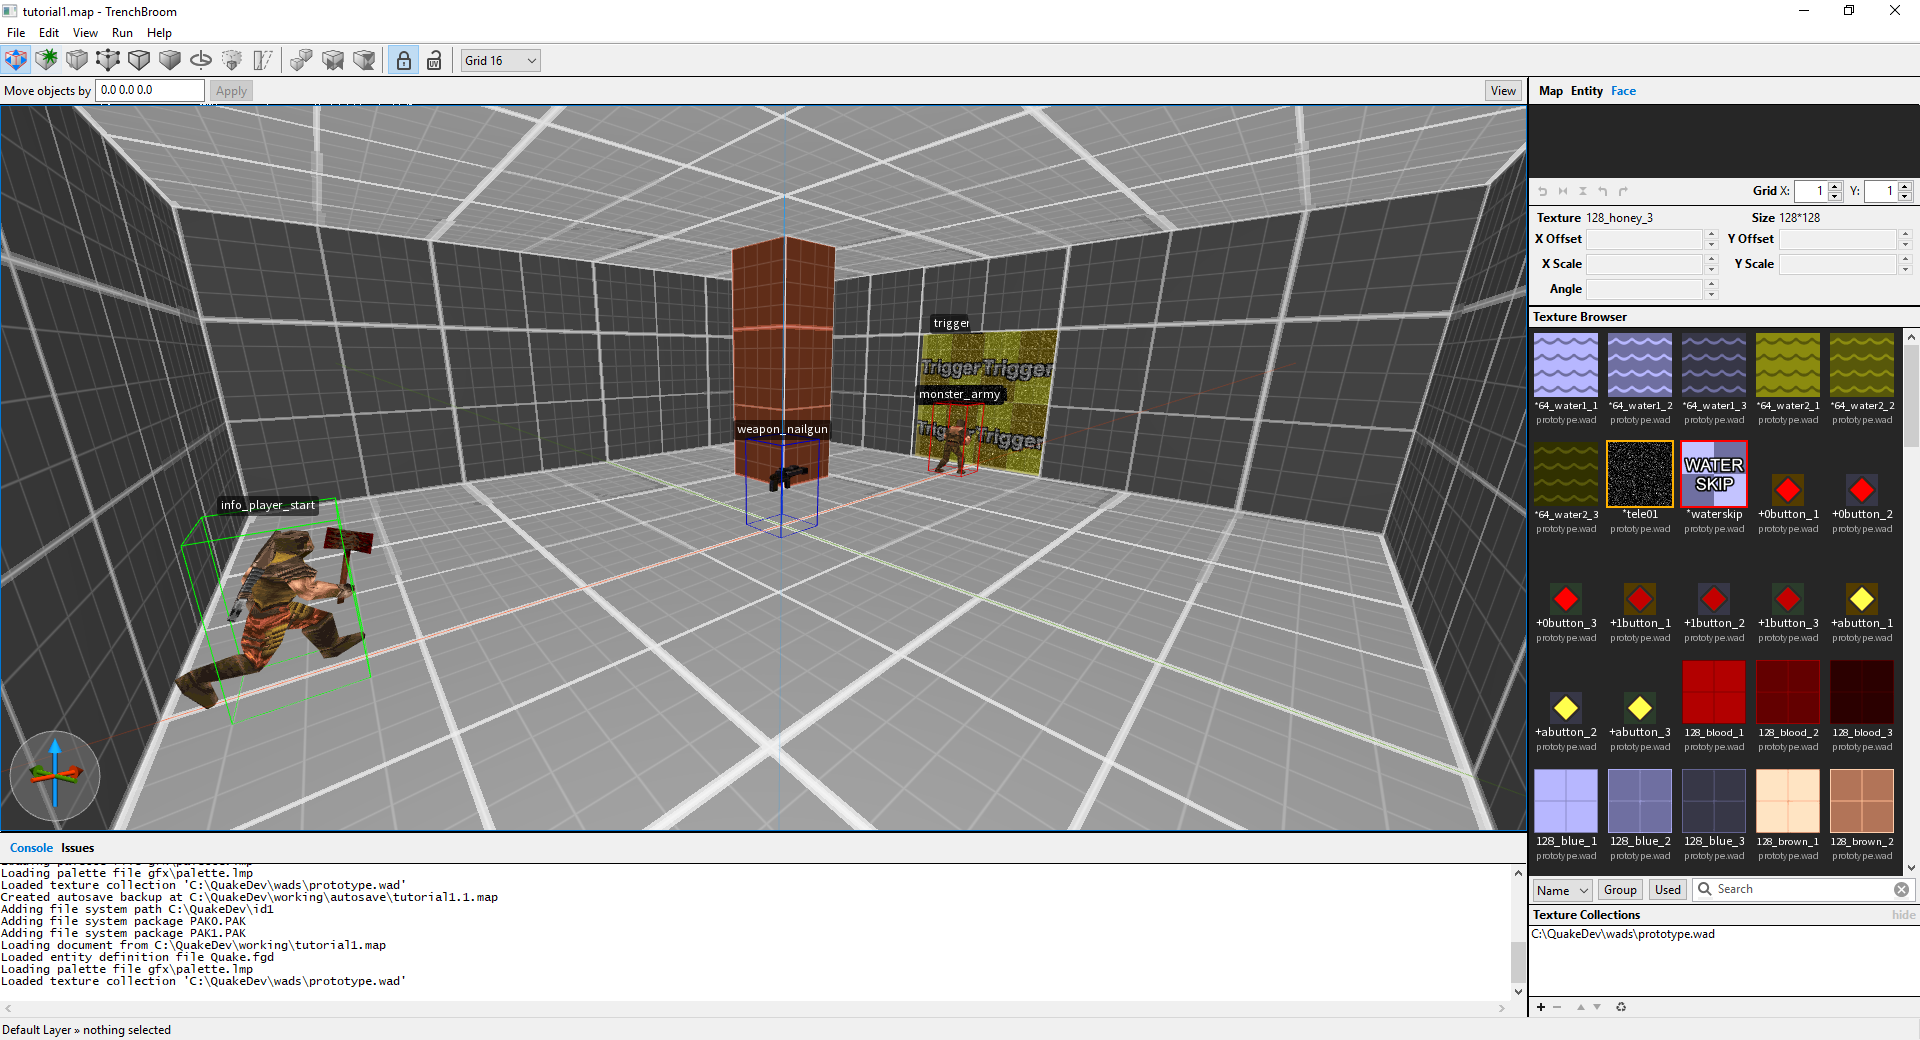The image size is (1920, 1040).
Task: Open the Name sort order dropdown
Action: (1562, 890)
